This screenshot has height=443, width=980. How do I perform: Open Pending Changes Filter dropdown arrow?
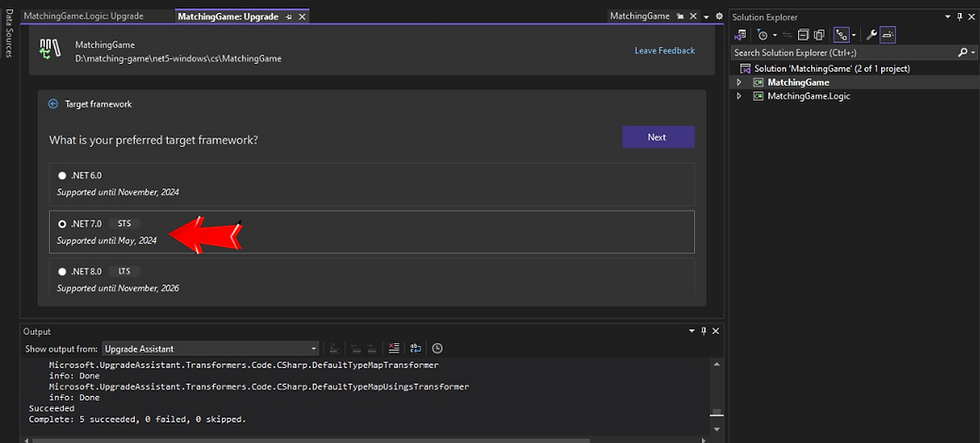775,35
